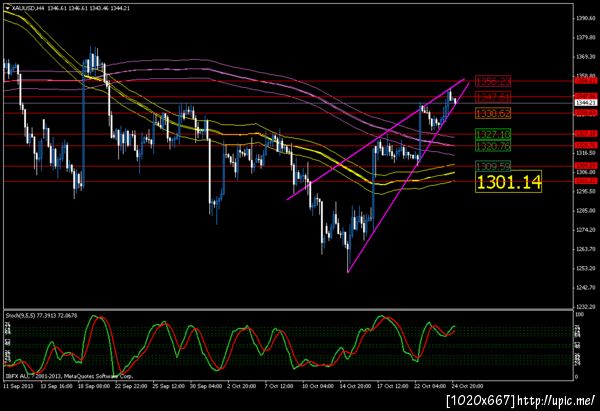Click the white 1344.21 current price tag

point(586,103)
